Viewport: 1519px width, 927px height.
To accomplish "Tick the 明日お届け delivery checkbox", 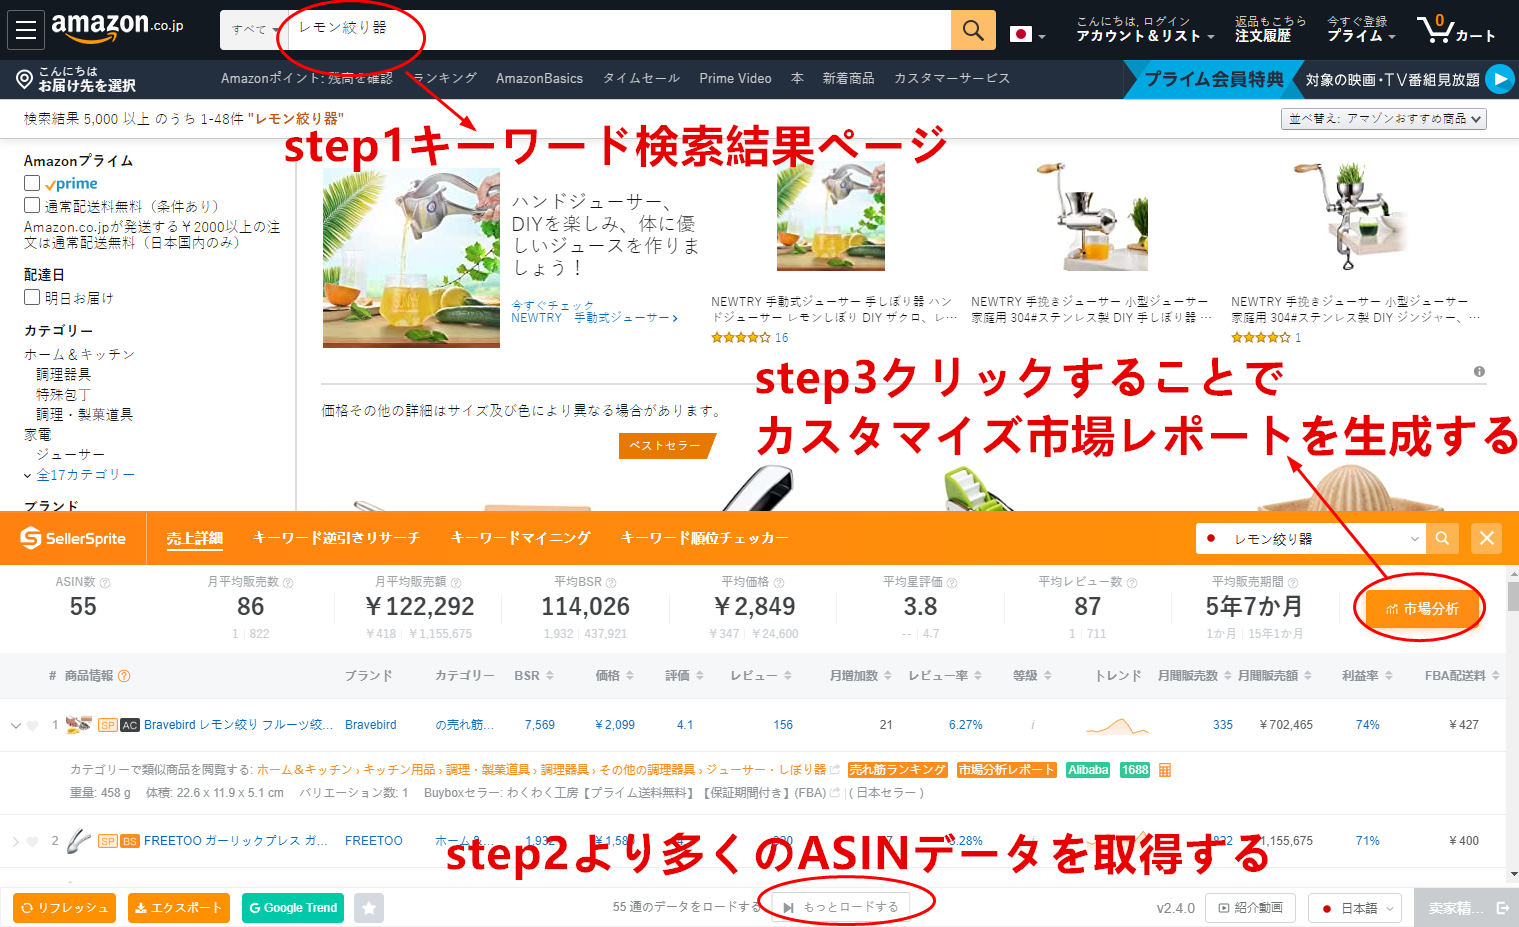I will pos(32,297).
